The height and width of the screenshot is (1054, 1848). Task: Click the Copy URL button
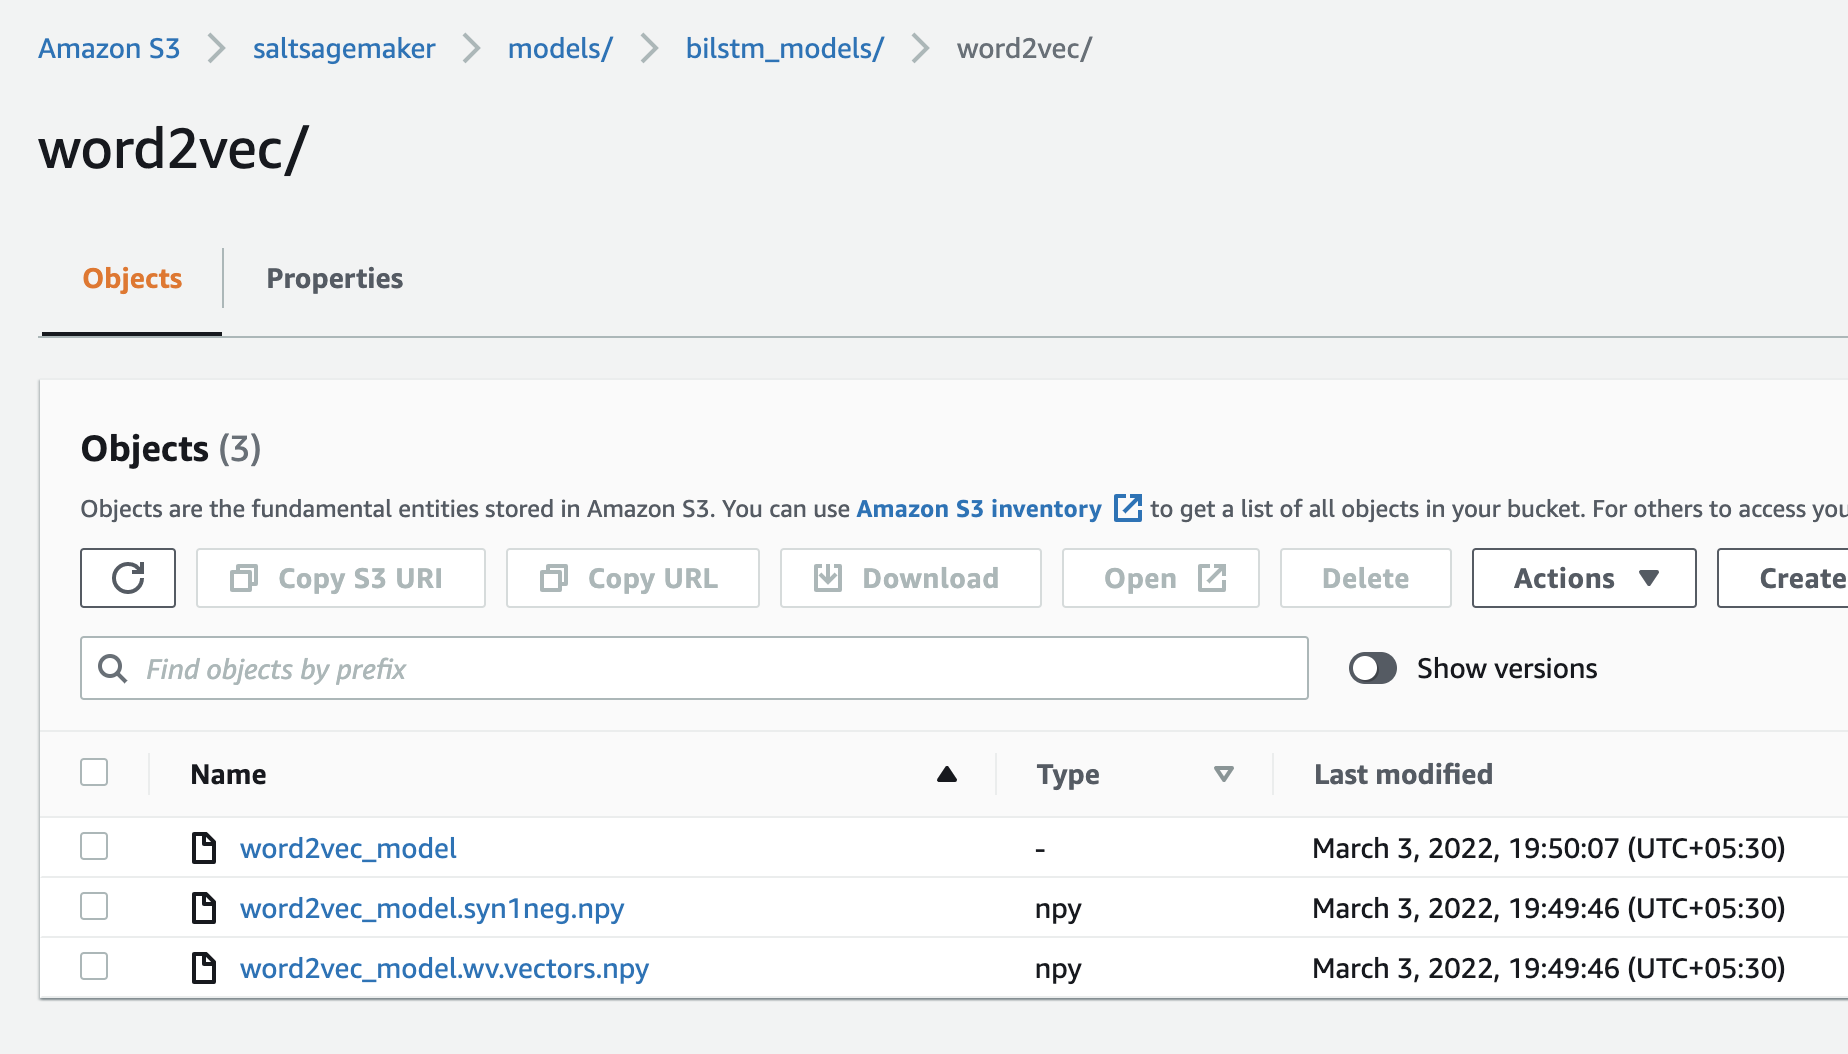tap(632, 578)
